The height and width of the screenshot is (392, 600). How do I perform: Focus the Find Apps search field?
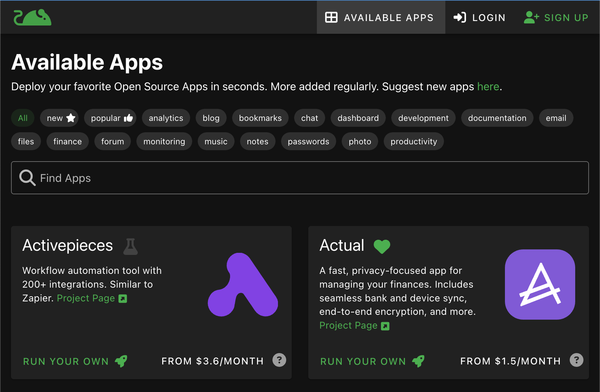(300, 178)
